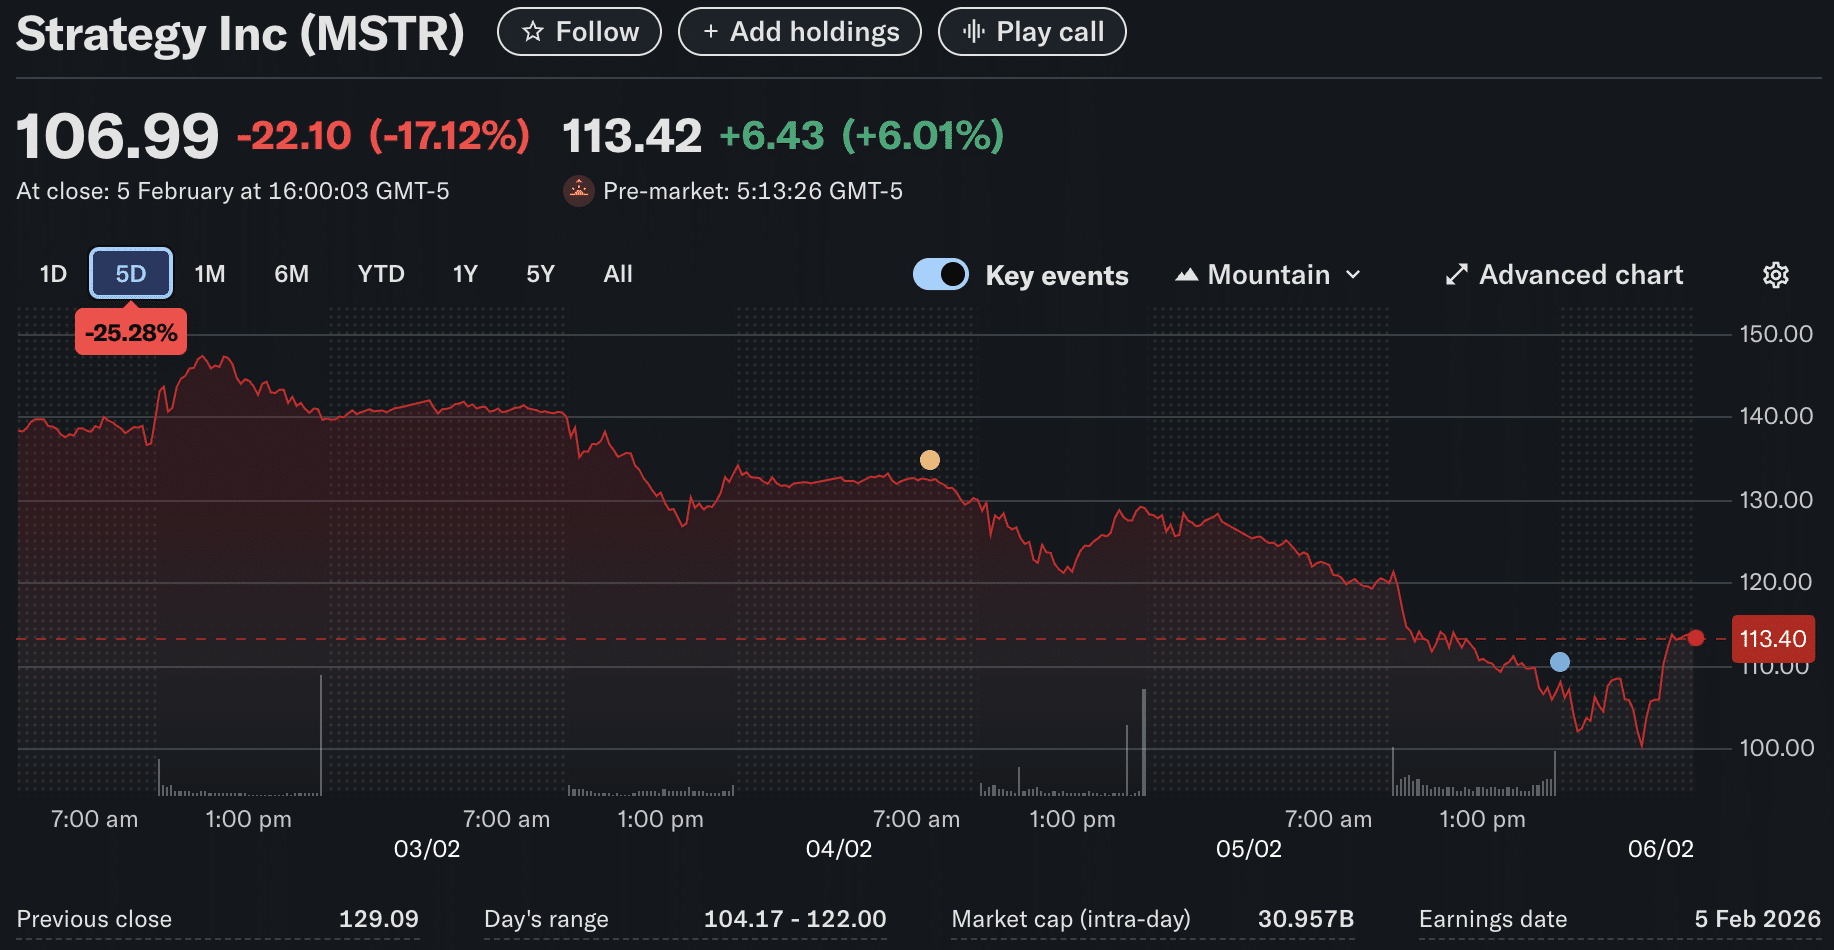
Task: Click the Previous close label
Action: [94, 919]
